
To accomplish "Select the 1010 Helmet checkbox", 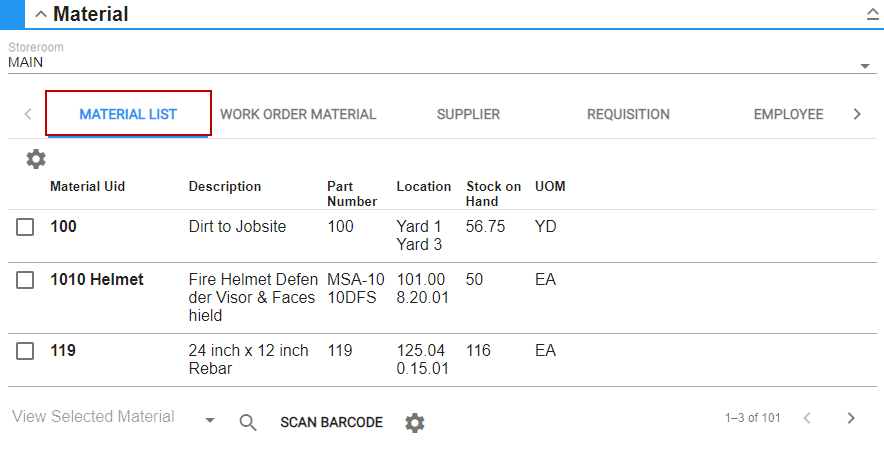I will [x=25, y=281].
